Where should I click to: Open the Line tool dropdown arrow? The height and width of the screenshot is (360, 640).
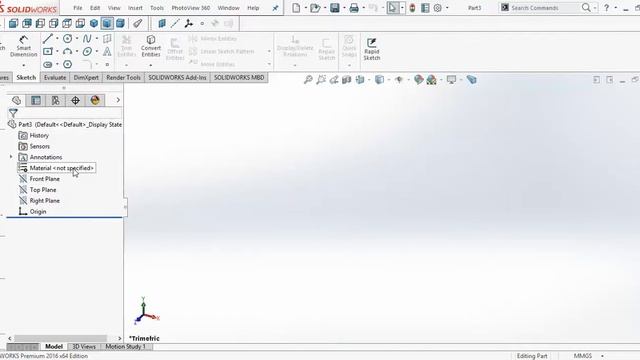[x=57, y=39]
